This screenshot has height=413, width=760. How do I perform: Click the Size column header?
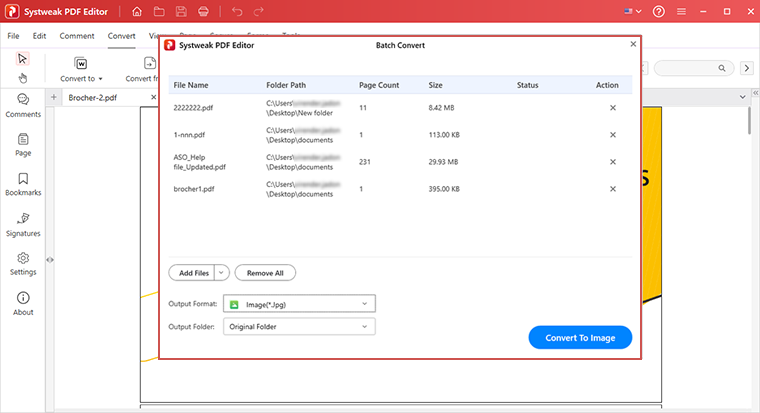tap(435, 85)
